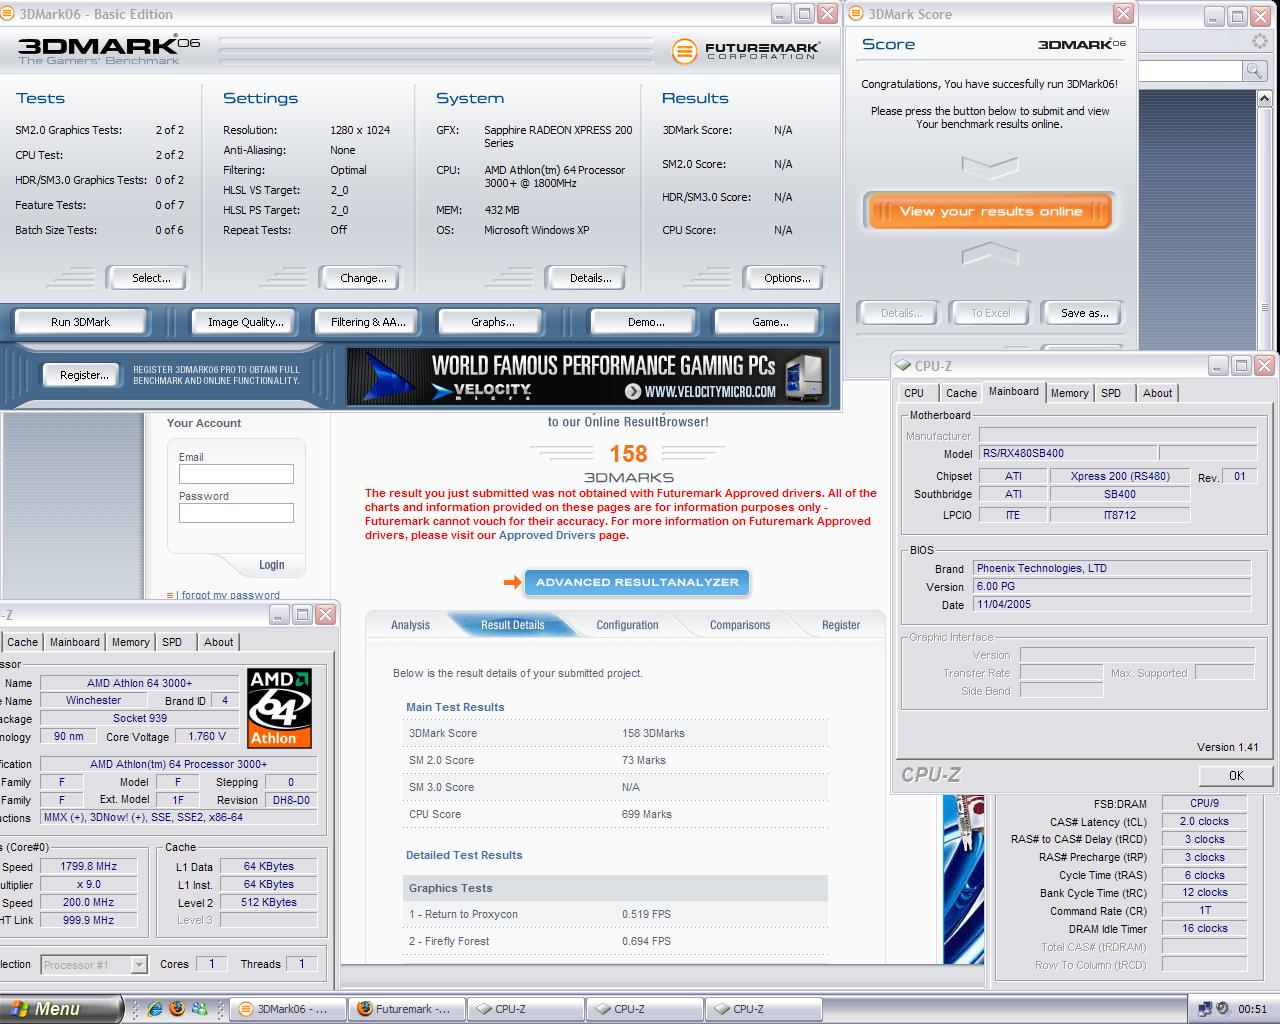Open the CPU tab in CPU-Z Mainboard window
Viewport: 1280px width, 1024px height.
click(914, 393)
